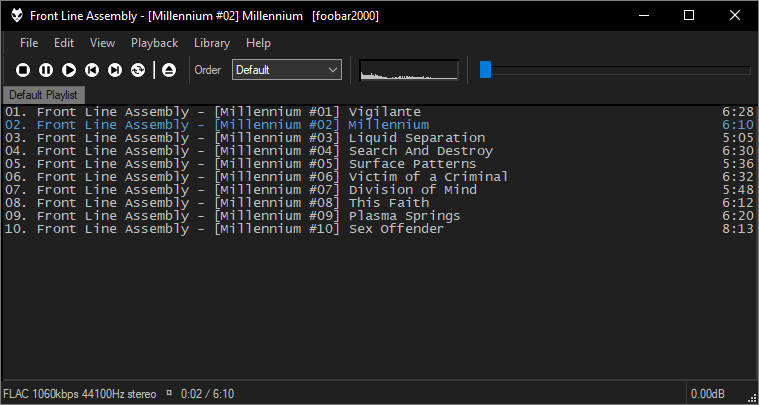Click the seek bar slider handle
Image resolution: width=759 pixels, height=405 pixels.
pos(485,69)
